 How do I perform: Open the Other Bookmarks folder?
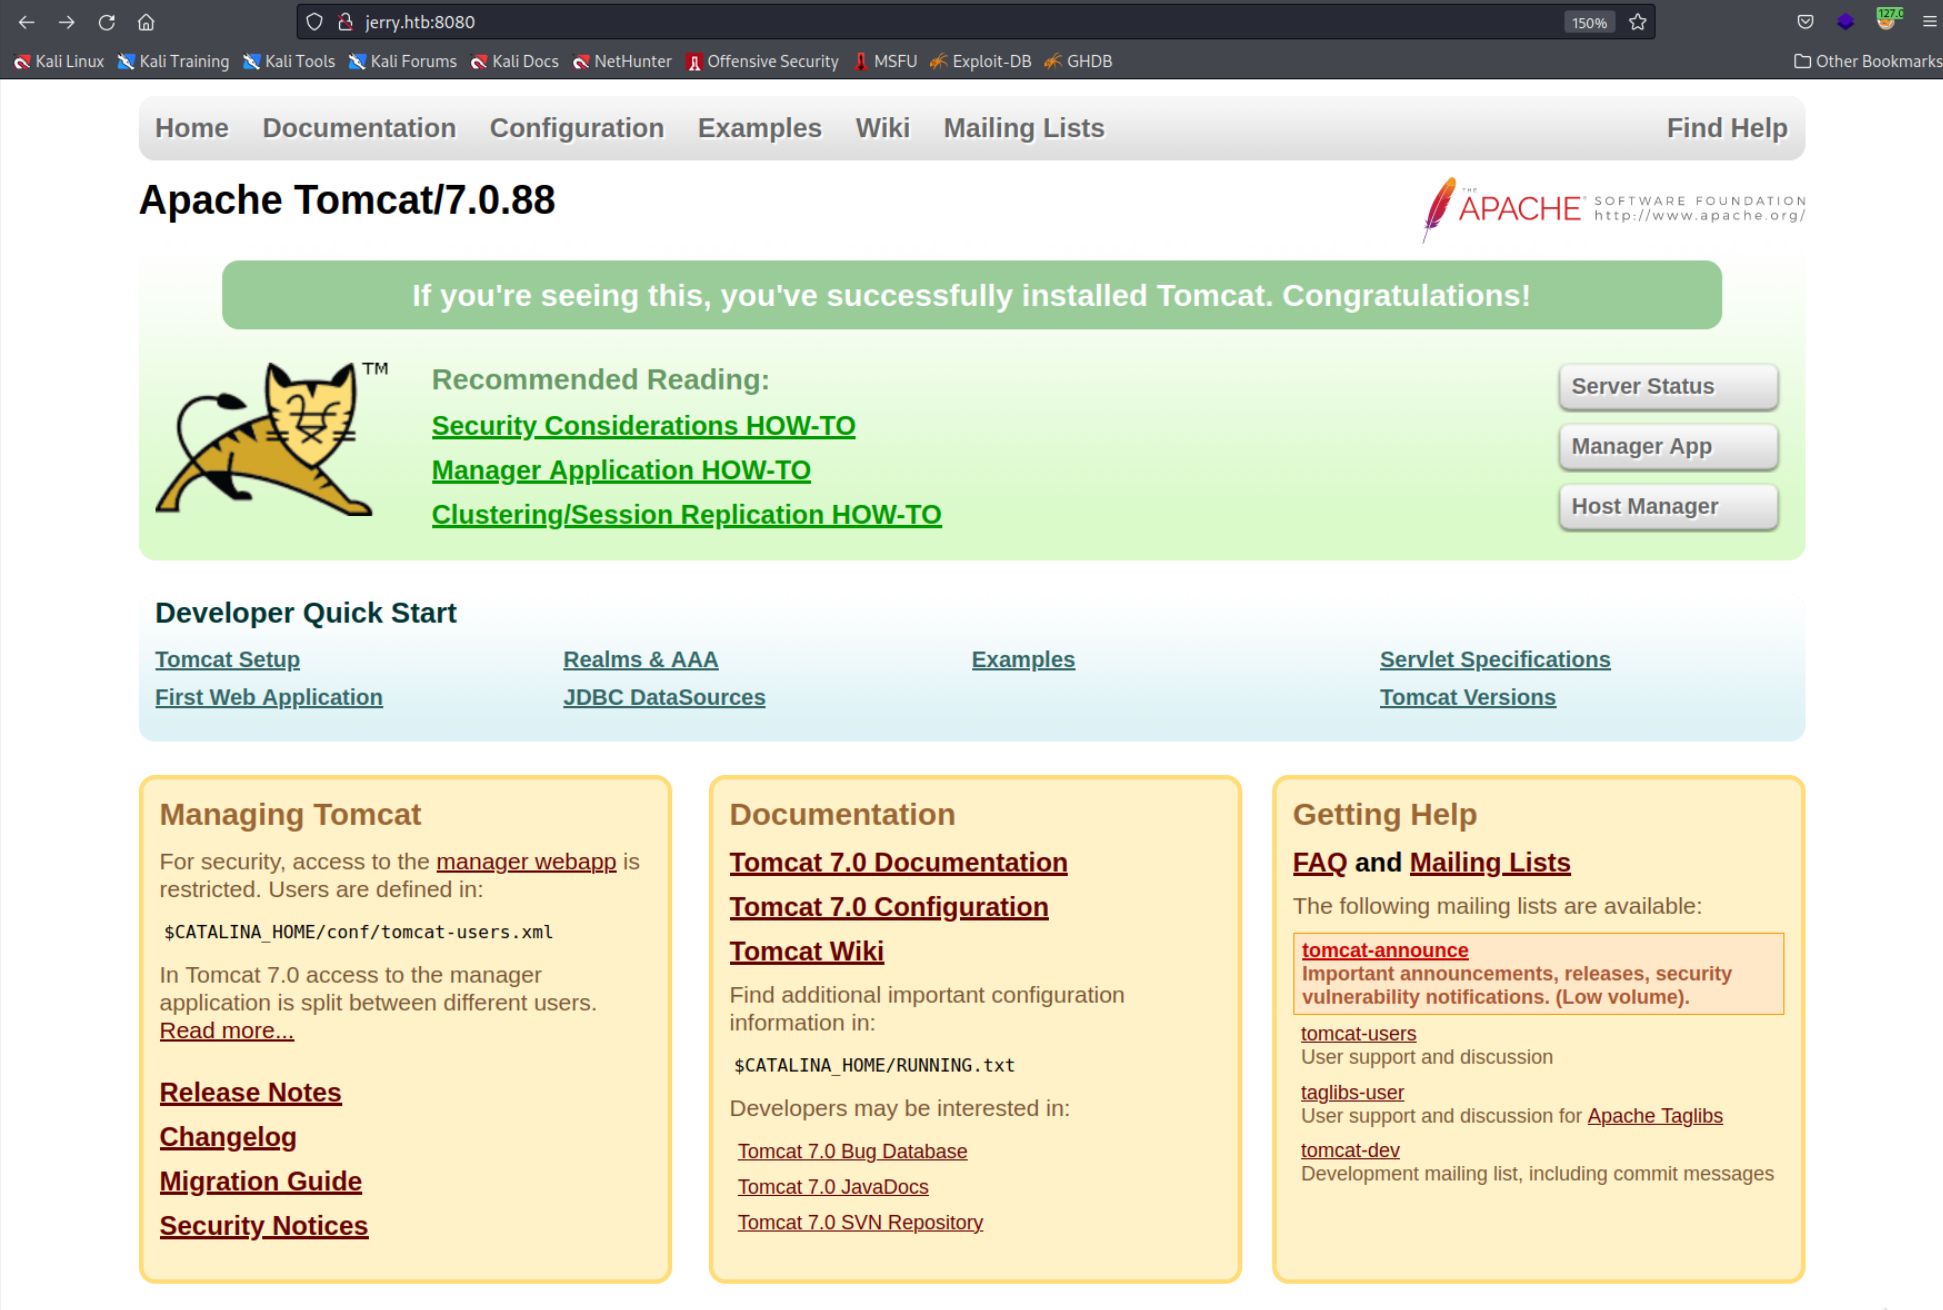pyautogui.click(x=1868, y=61)
